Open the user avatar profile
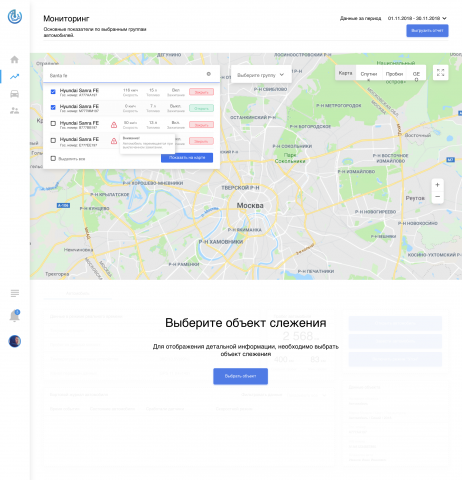 tap(15, 341)
